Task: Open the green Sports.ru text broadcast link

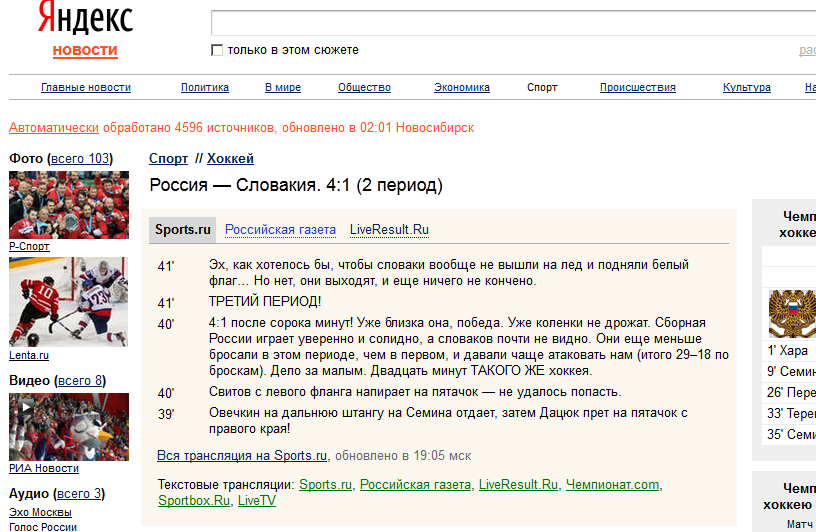Action: pyautogui.click(x=325, y=485)
